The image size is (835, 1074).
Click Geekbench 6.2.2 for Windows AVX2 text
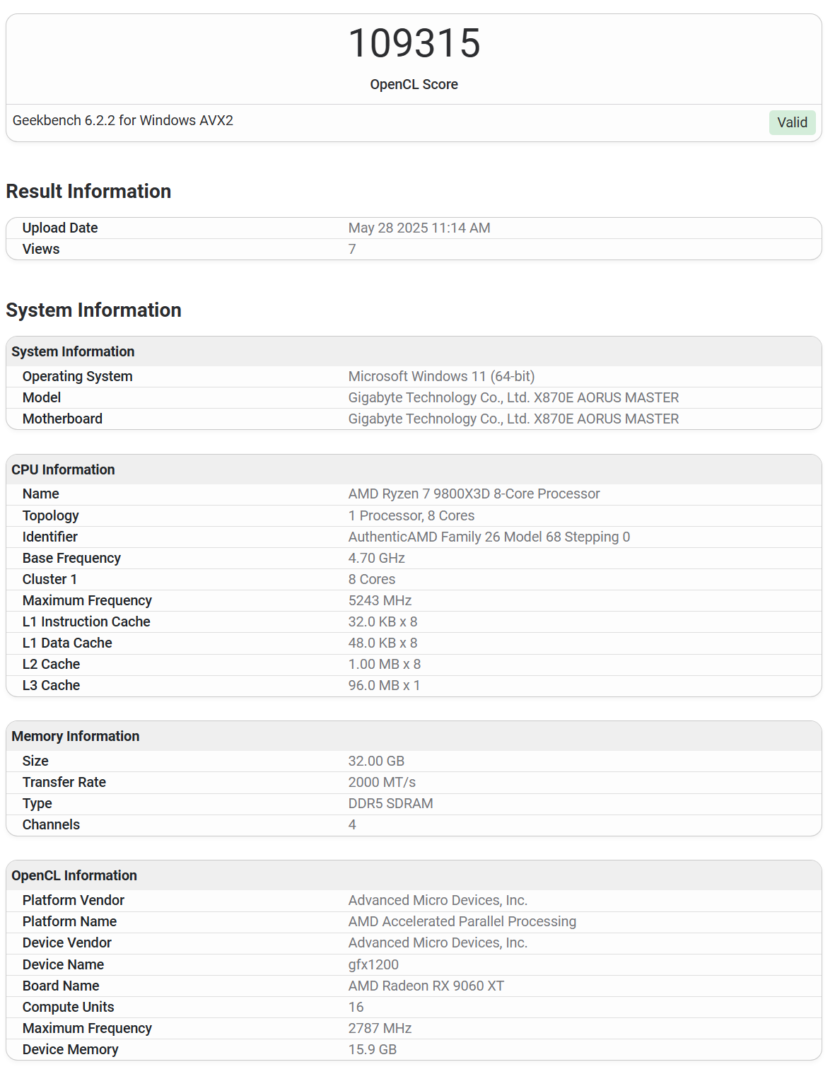tap(123, 121)
